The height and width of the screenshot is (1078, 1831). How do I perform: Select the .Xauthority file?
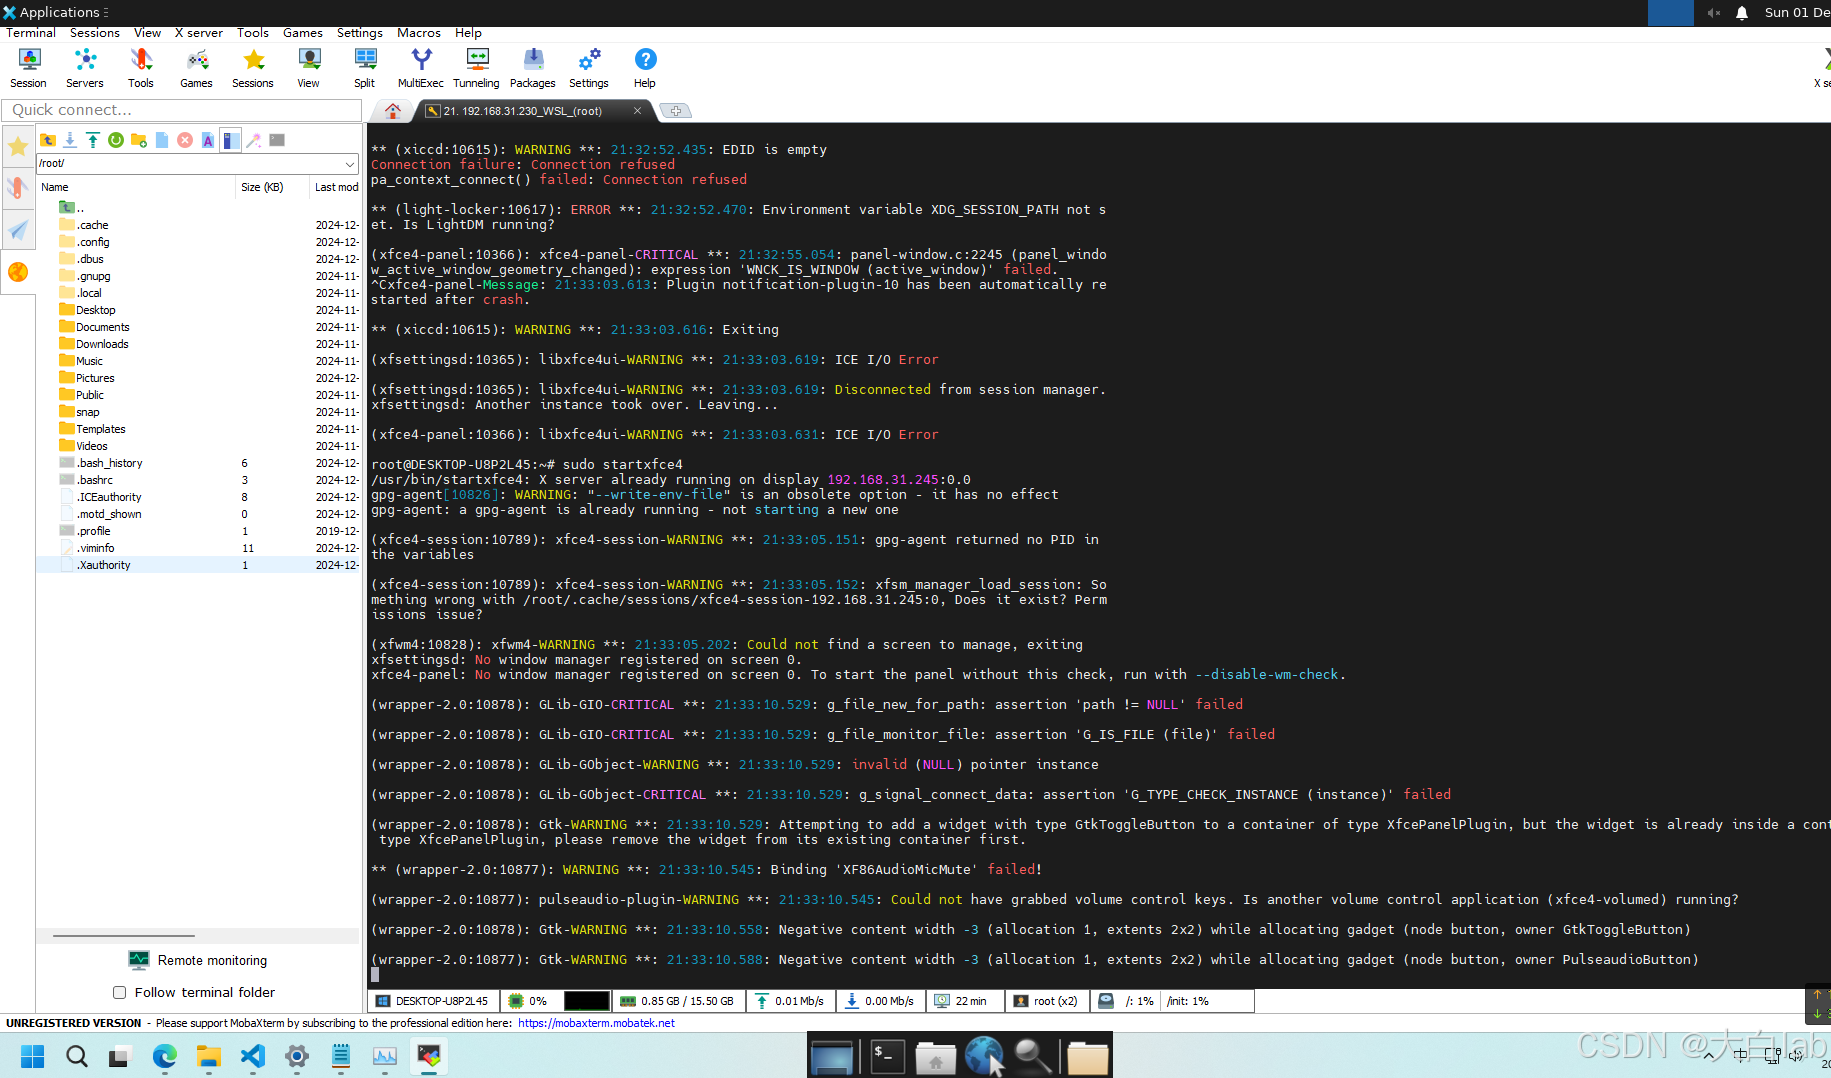[x=102, y=565]
